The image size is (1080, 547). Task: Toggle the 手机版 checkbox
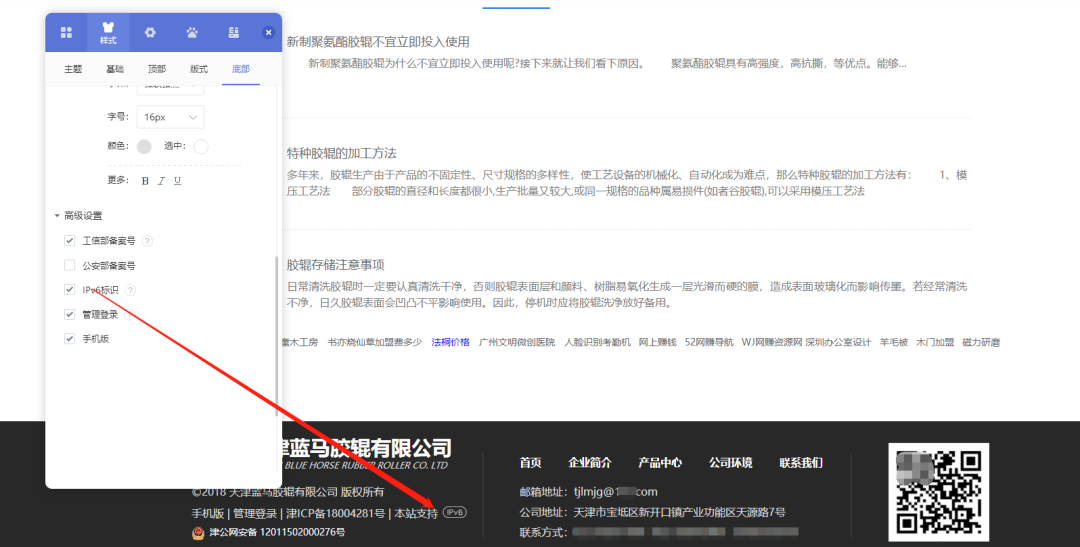tap(70, 339)
